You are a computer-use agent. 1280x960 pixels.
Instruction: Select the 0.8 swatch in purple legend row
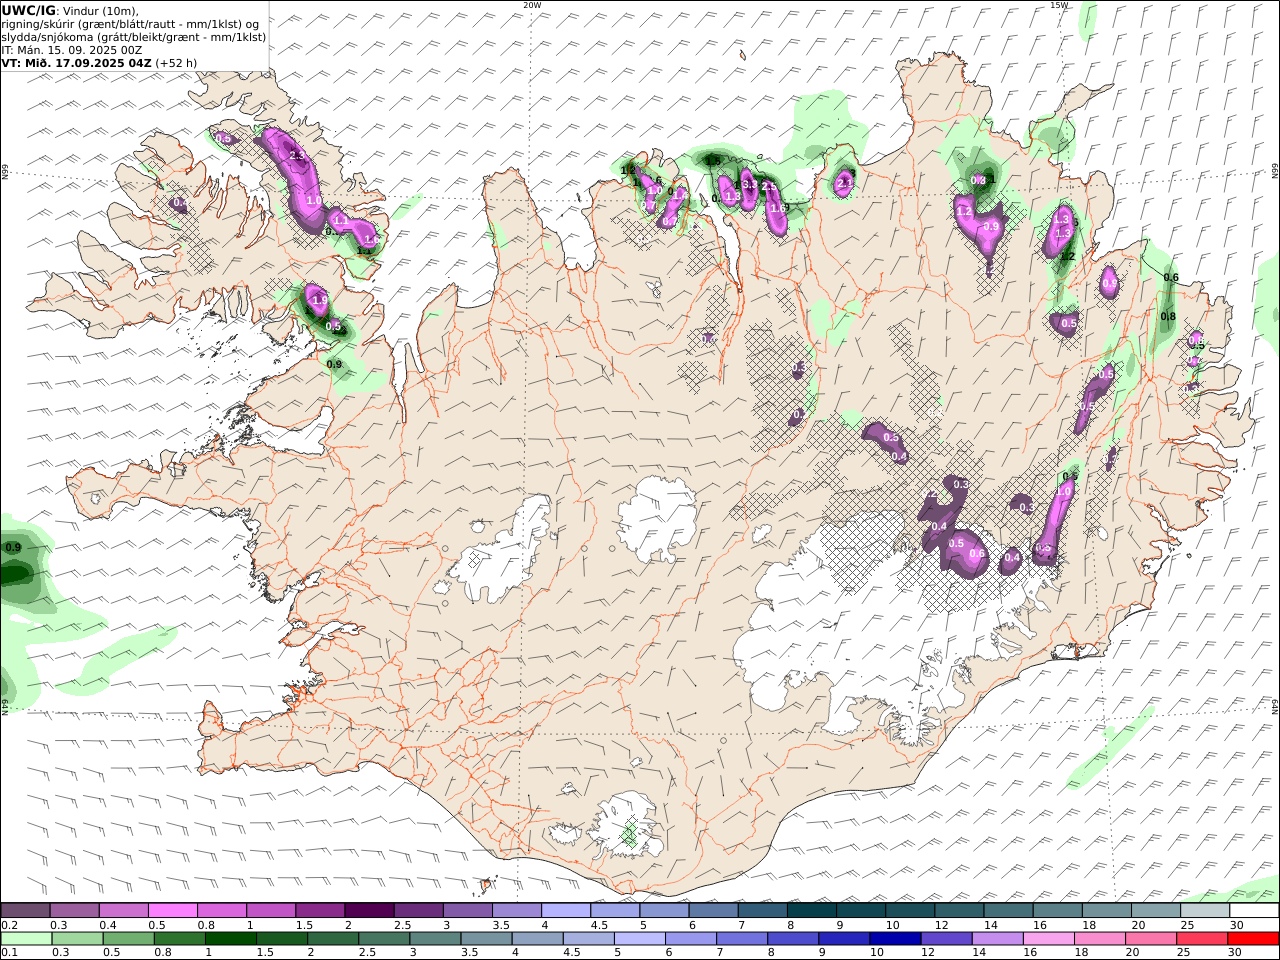pyautogui.click(x=222, y=911)
